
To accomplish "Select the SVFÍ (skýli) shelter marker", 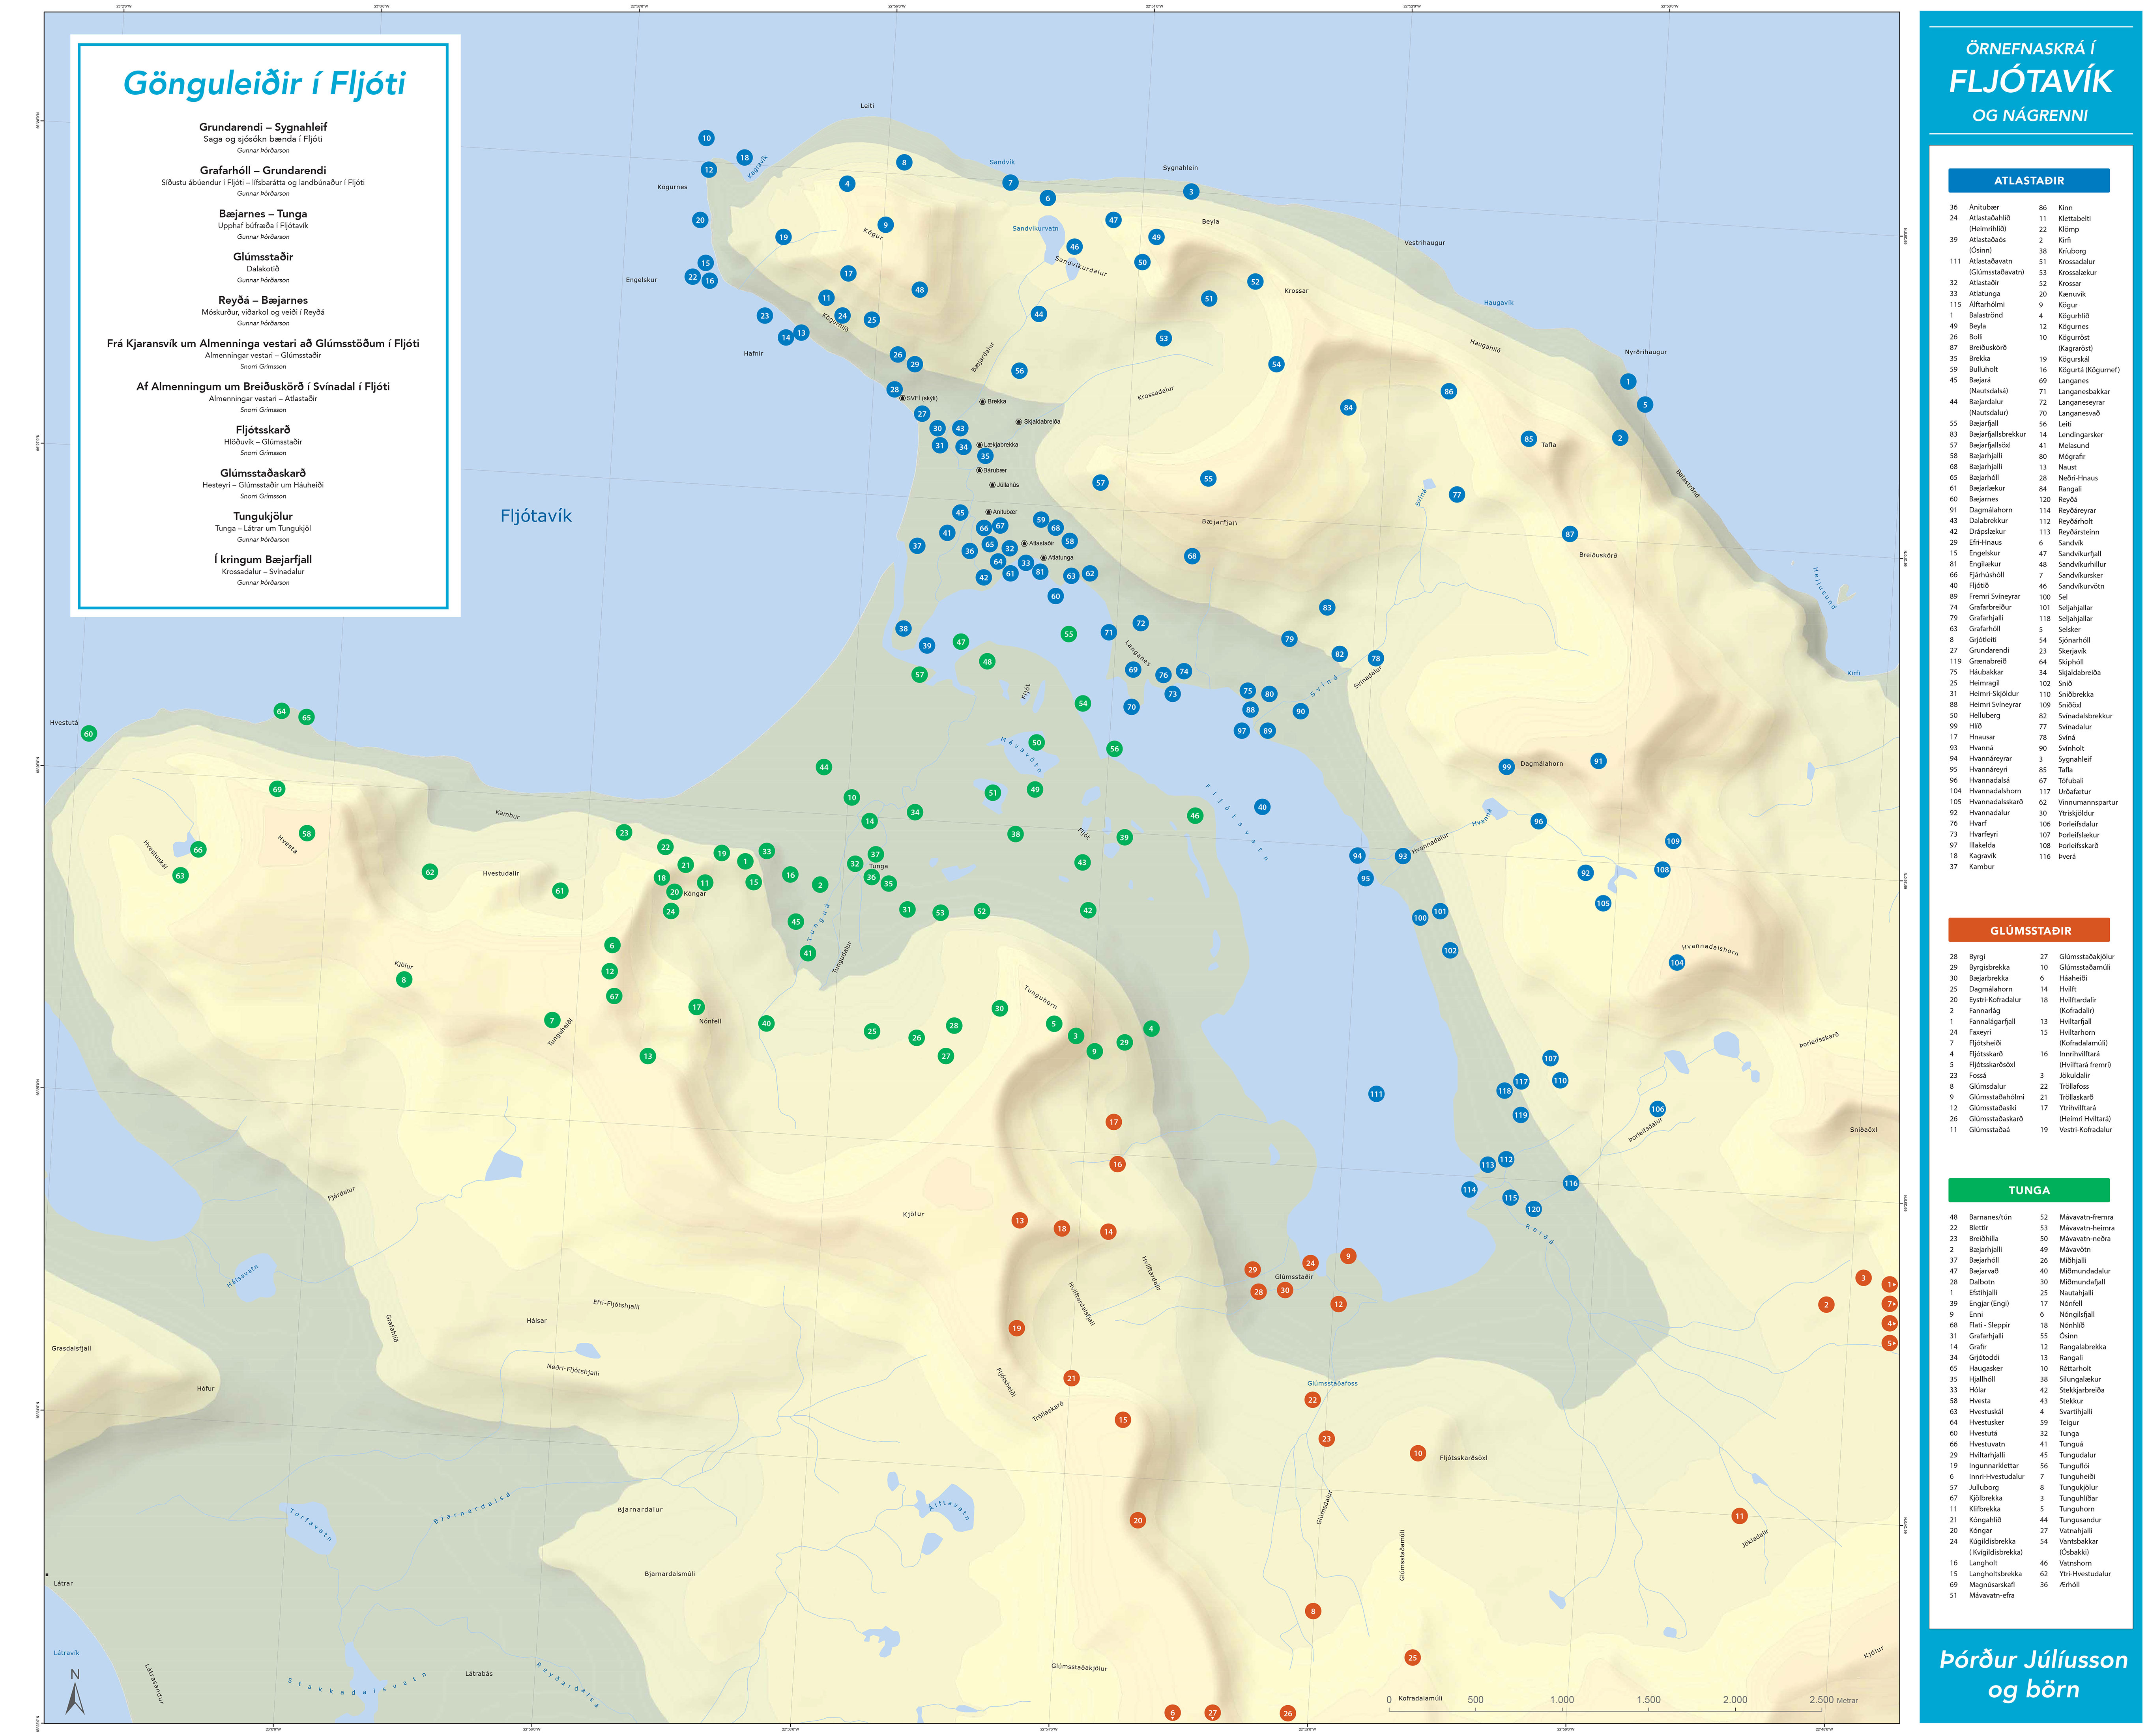I will click(x=902, y=398).
